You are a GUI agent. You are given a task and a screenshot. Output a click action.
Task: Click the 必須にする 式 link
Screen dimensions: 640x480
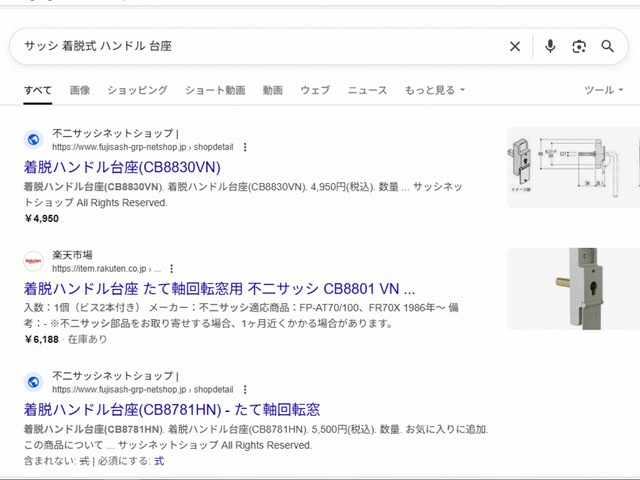click(159, 461)
